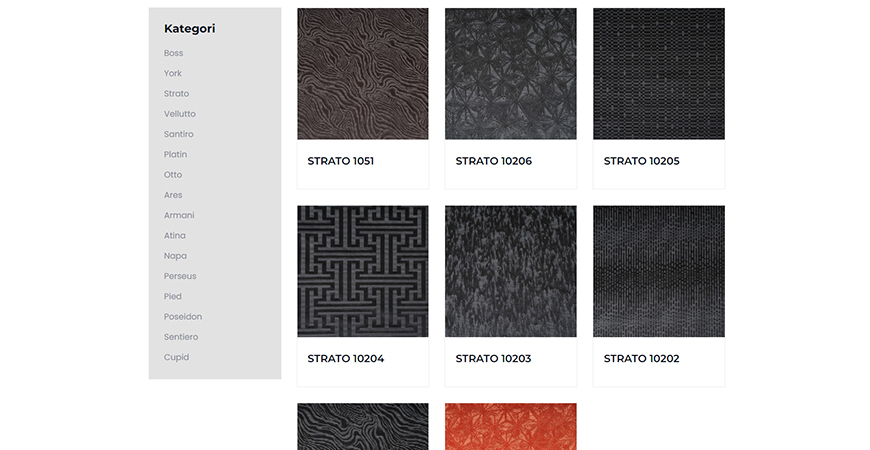
Task: Choose the Otto category
Action: tap(173, 175)
